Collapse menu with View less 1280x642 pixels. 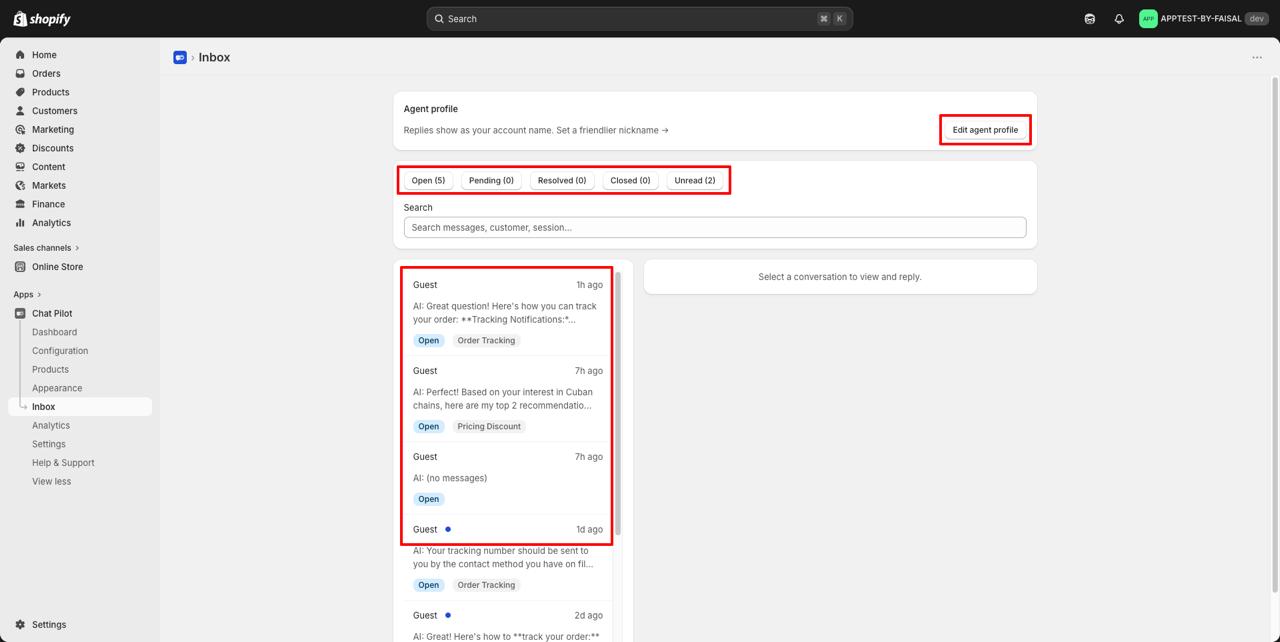click(51, 481)
